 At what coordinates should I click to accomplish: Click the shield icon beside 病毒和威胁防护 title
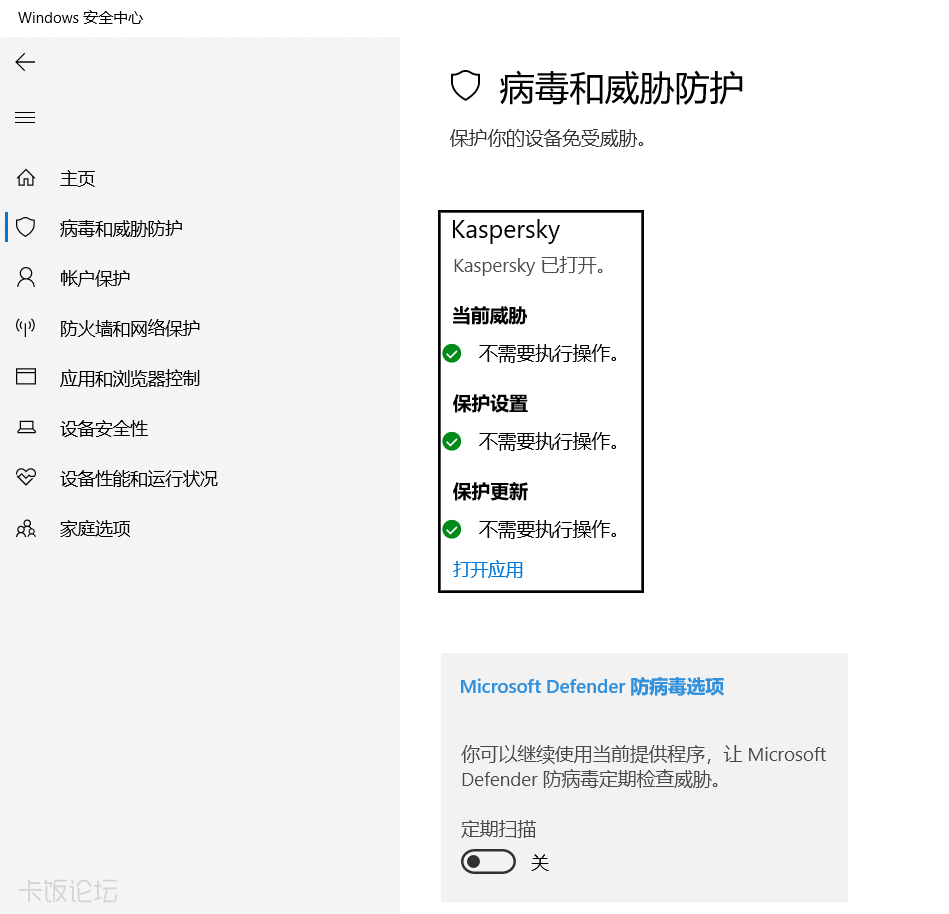click(x=464, y=86)
